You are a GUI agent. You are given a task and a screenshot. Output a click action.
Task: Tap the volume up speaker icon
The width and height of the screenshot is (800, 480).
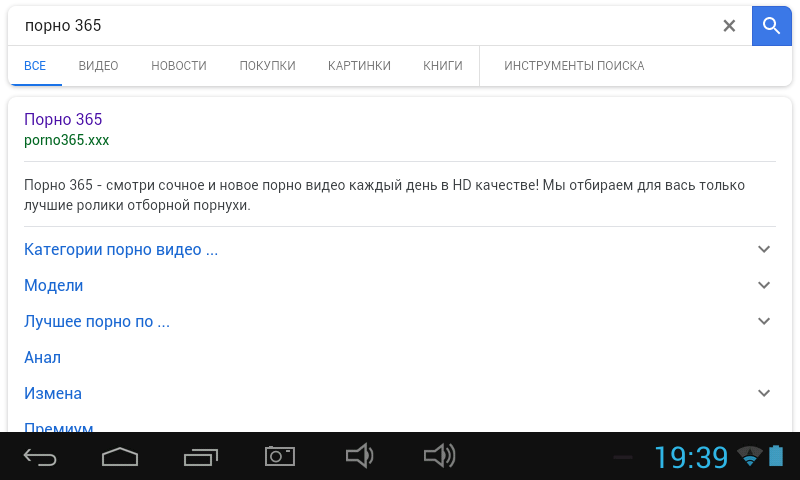pos(439,456)
